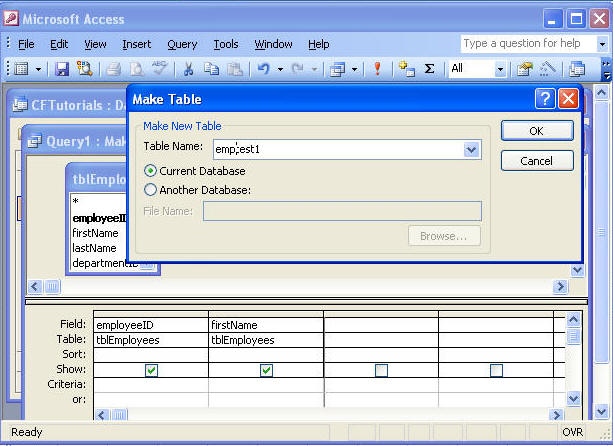The height and width of the screenshot is (446, 613).
Task: Click the Cut scissors icon
Action: click(x=188, y=69)
